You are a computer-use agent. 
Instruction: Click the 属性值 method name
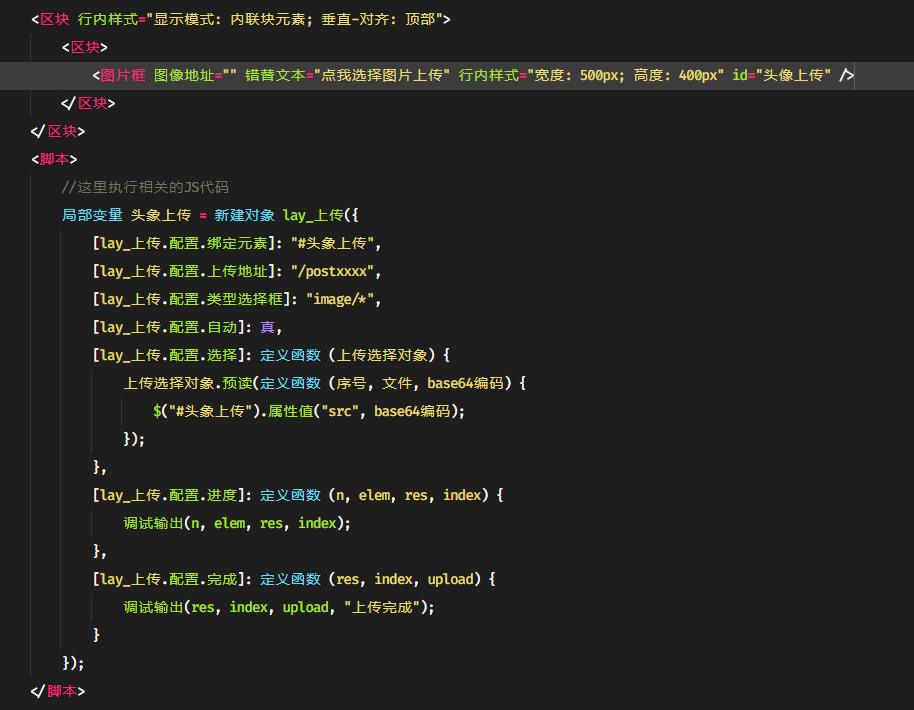[x=290, y=412]
